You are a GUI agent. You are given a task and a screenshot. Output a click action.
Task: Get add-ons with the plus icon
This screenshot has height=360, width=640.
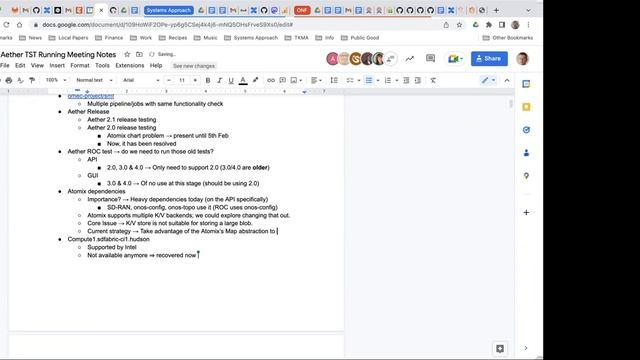pyautogui.click(x=526, y=212)
